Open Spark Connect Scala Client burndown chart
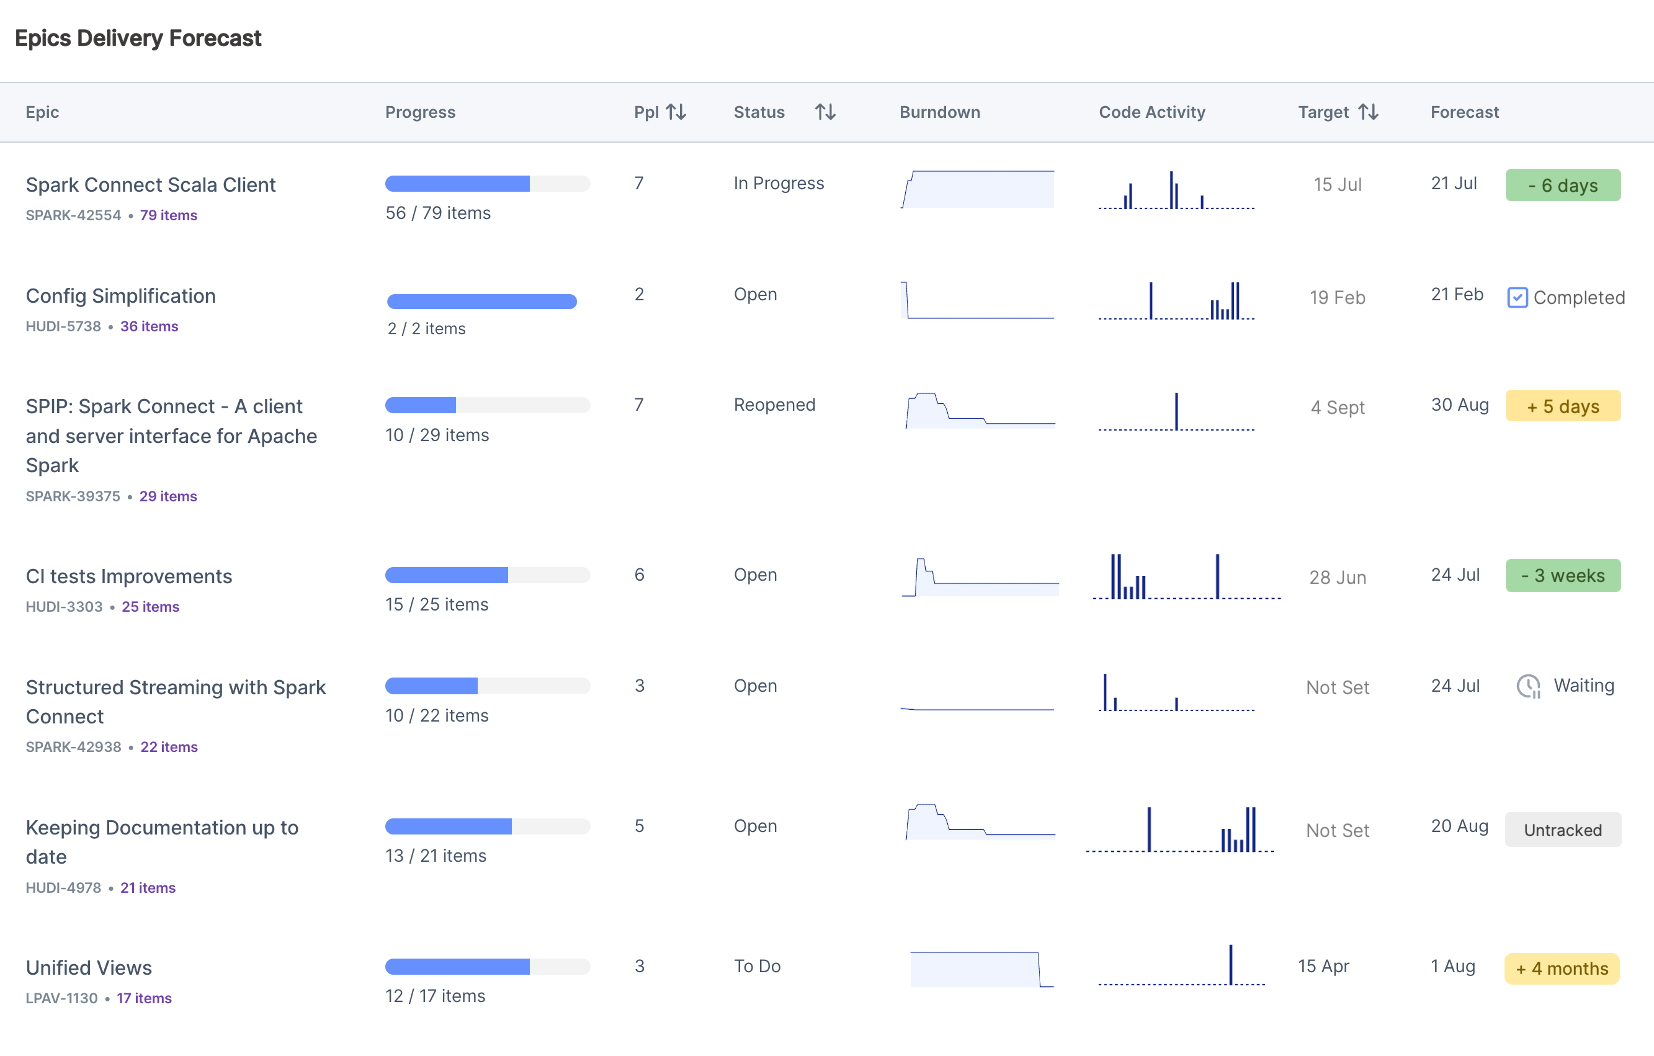1654x1056 pixels. 978,189
